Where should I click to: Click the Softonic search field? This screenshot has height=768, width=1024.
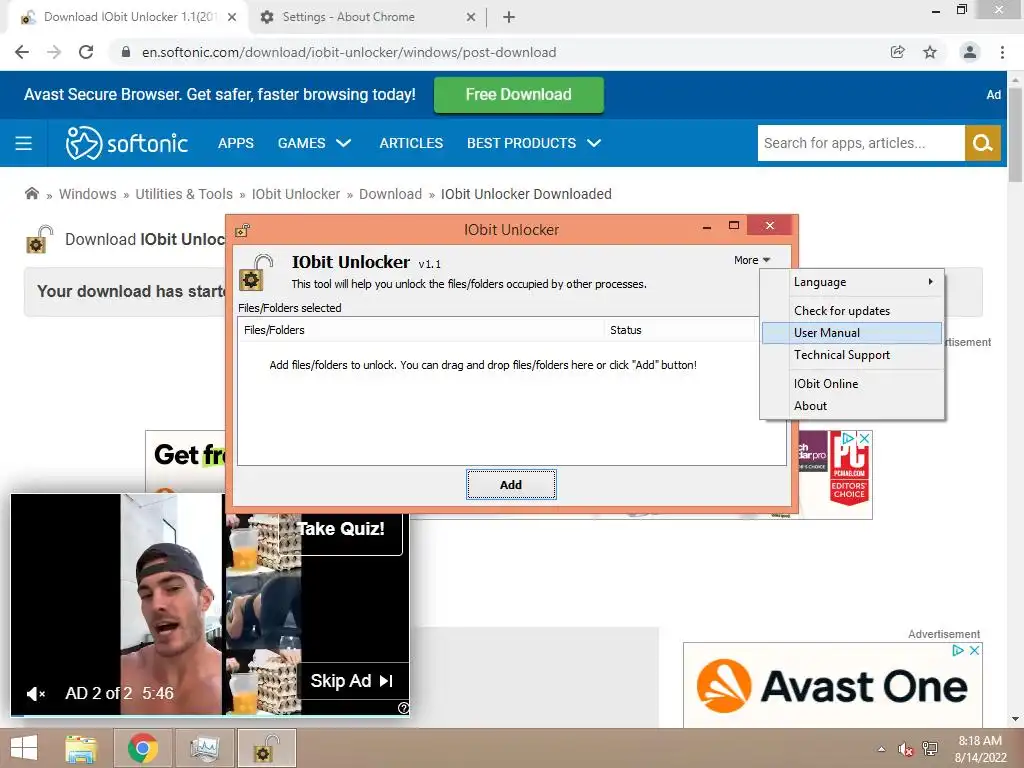(861, 143)
